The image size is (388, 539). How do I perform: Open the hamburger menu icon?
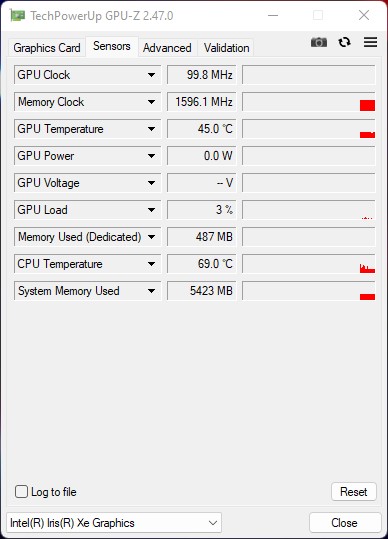370,42
